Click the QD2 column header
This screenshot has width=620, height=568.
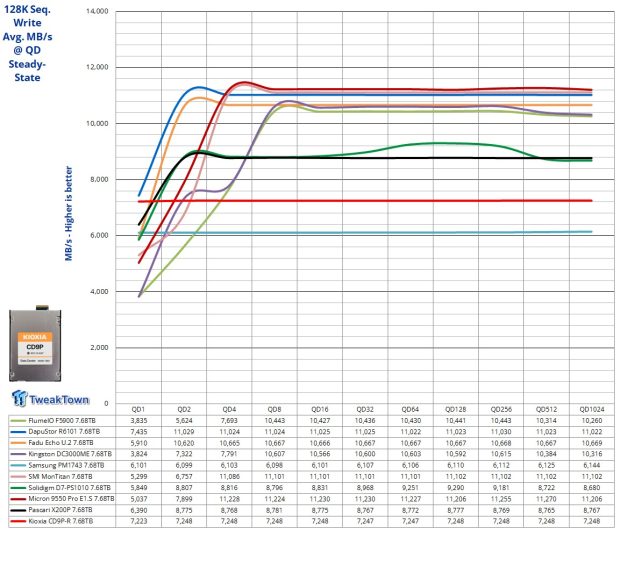click(x=184, y=409)
